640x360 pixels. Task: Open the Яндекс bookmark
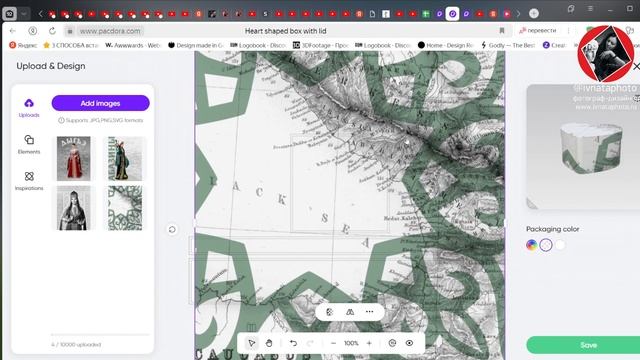pyautogui.click(x=23, y=45)
